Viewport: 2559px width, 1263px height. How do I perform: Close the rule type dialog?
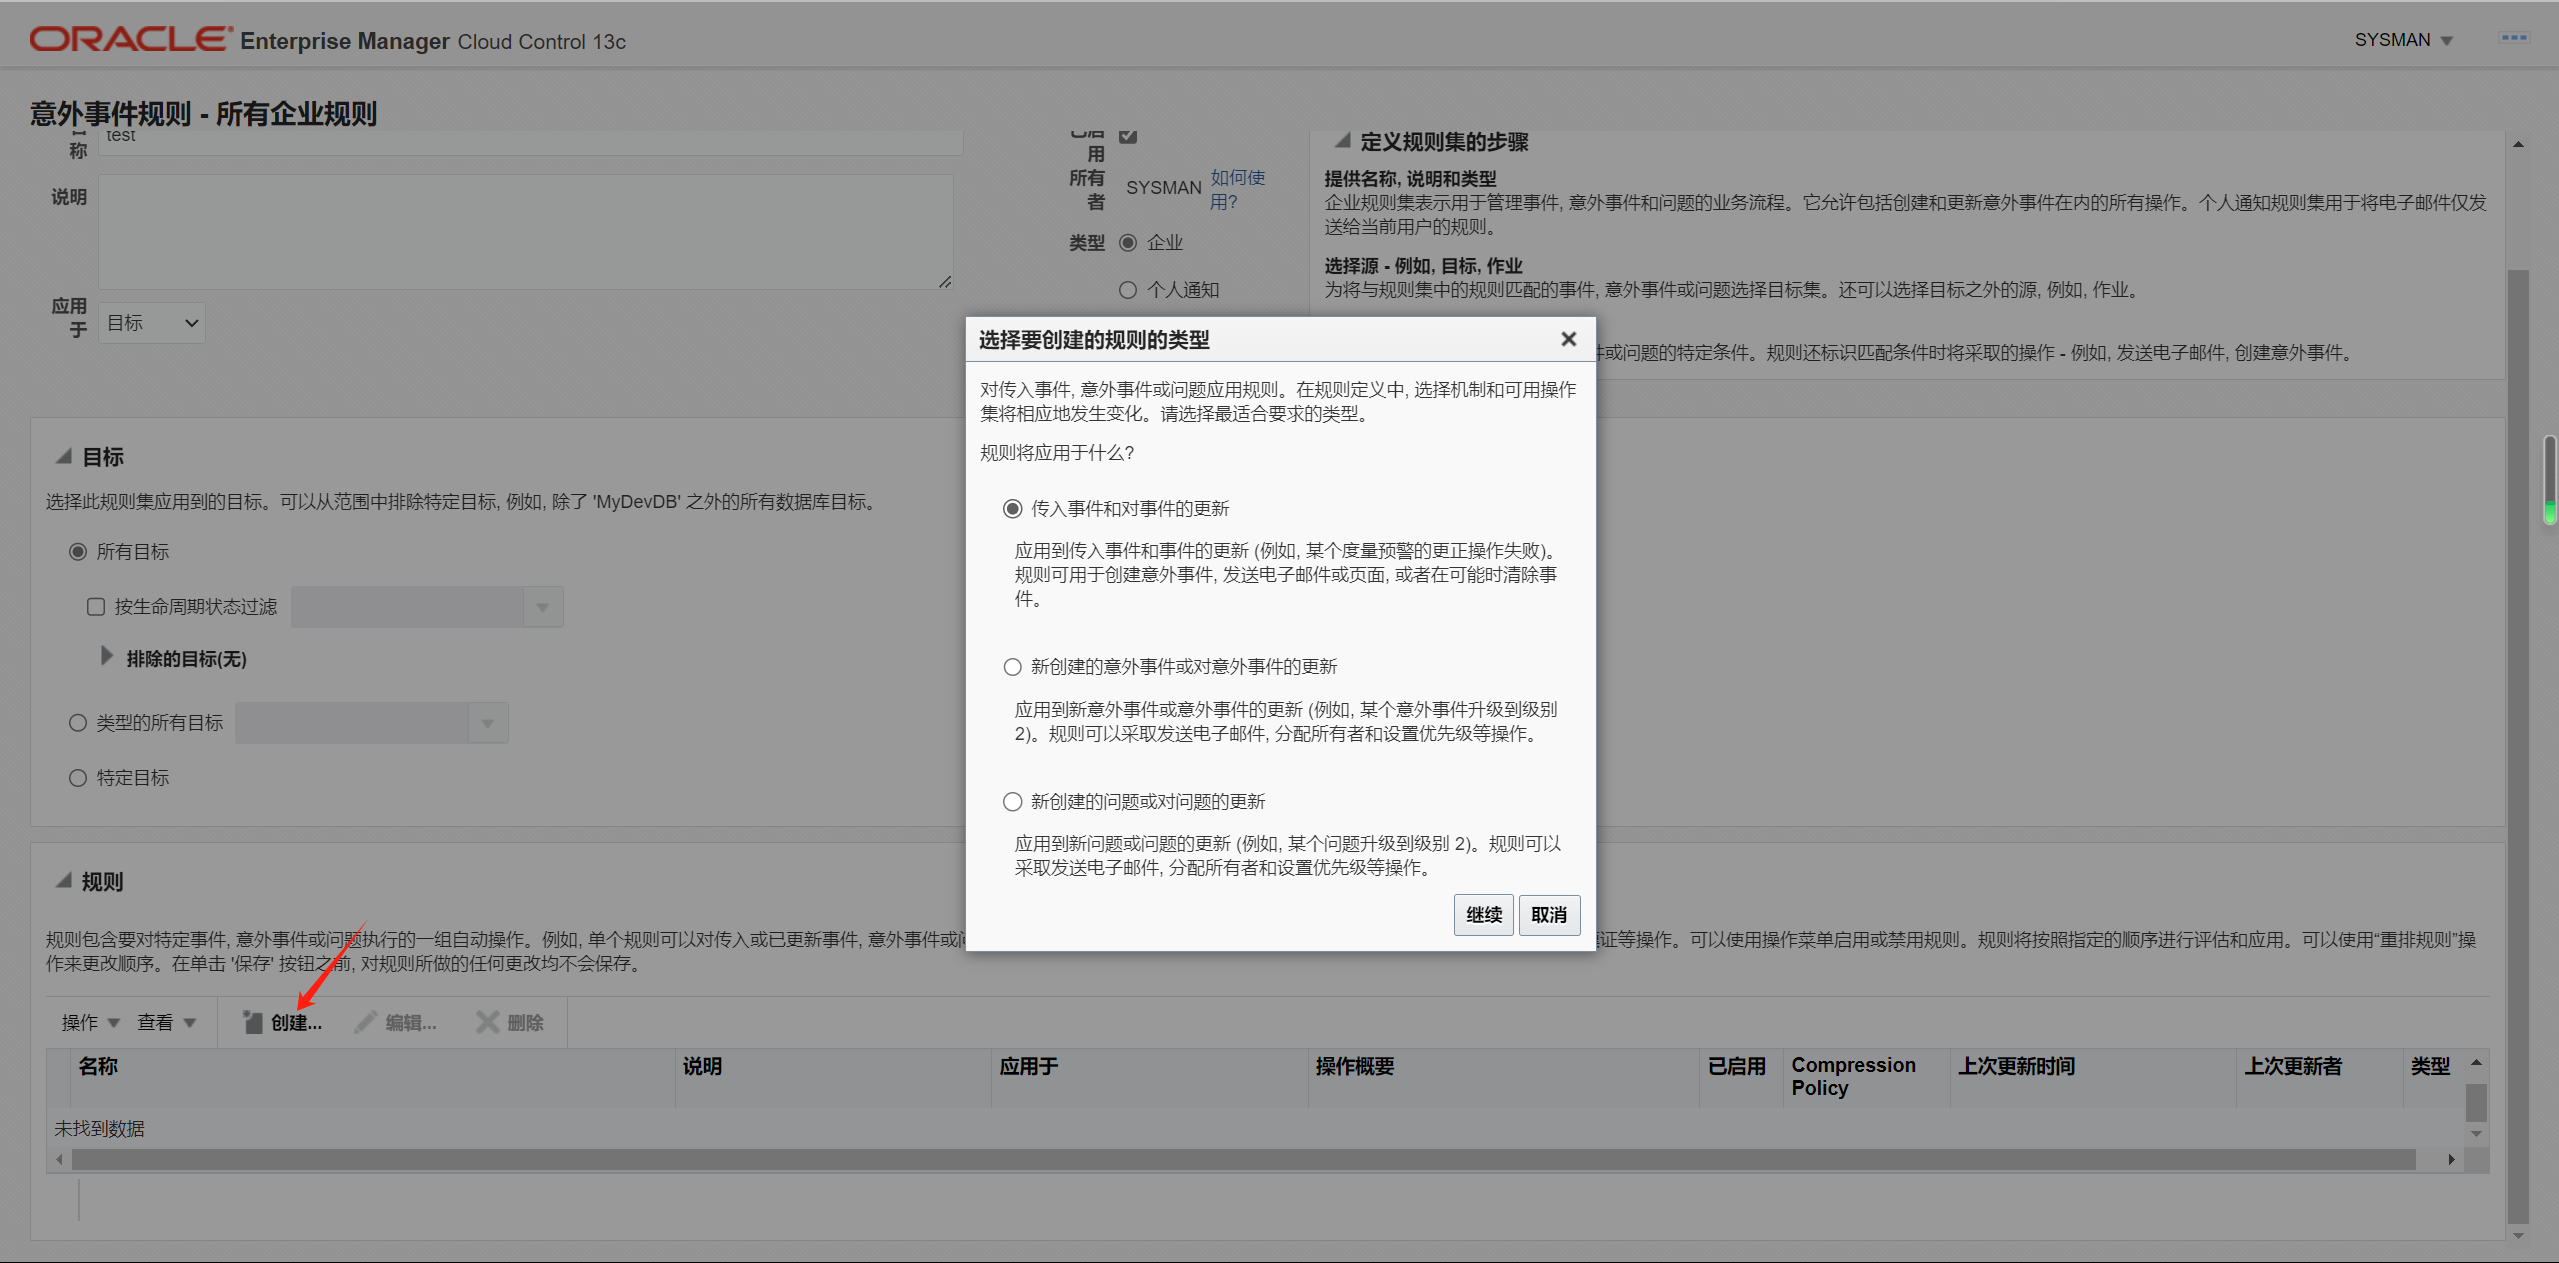(x=1568, y=339)
